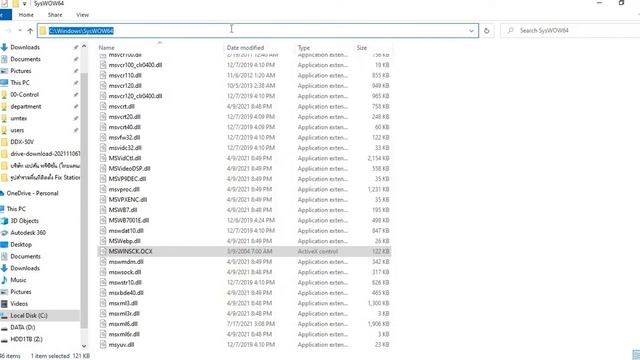The width and height of the screenshot is (640, 360).
Task: Select file msvcr100_clr0400.dll
Action: [x=135, y=65]
